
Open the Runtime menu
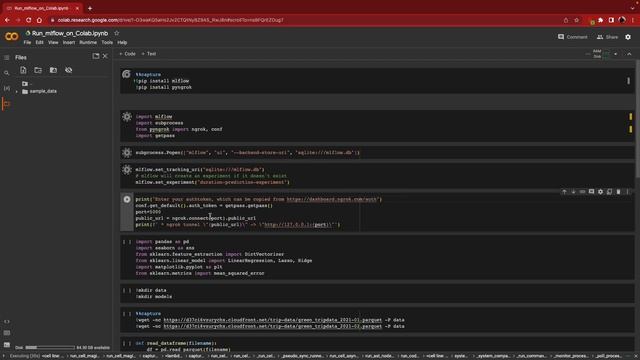tap(88, 42)
